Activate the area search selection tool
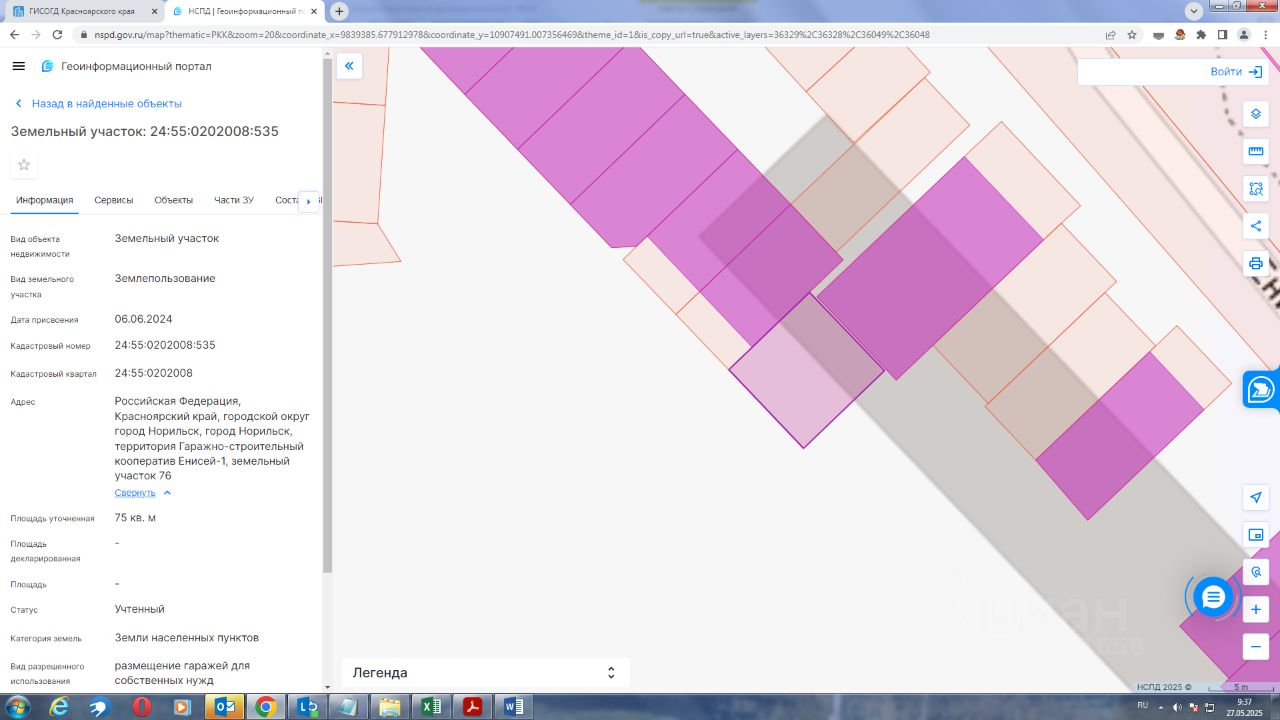The image size is (1280, 720). pyautogui.click(x=1256, y=188)
